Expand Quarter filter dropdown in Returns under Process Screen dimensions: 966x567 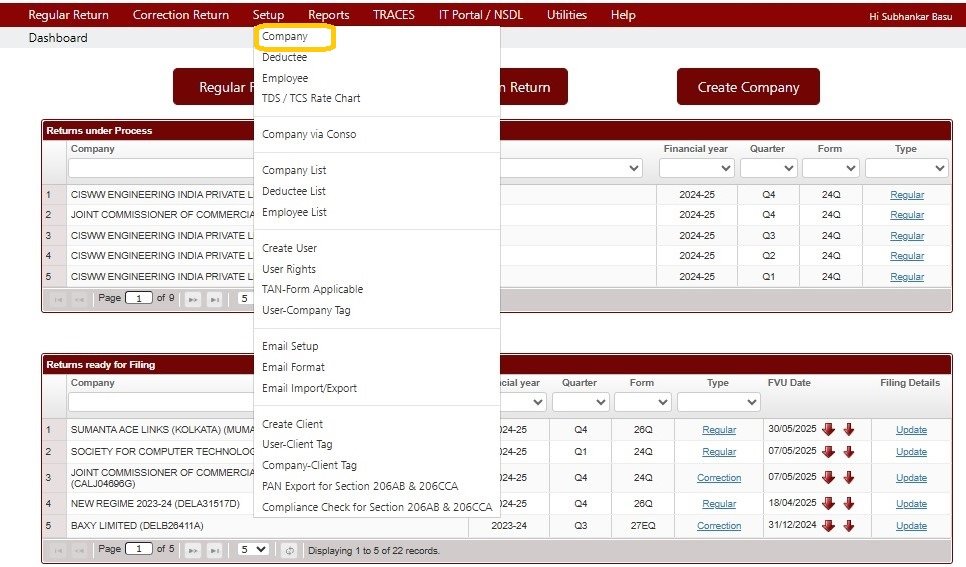tap(769, 168)
